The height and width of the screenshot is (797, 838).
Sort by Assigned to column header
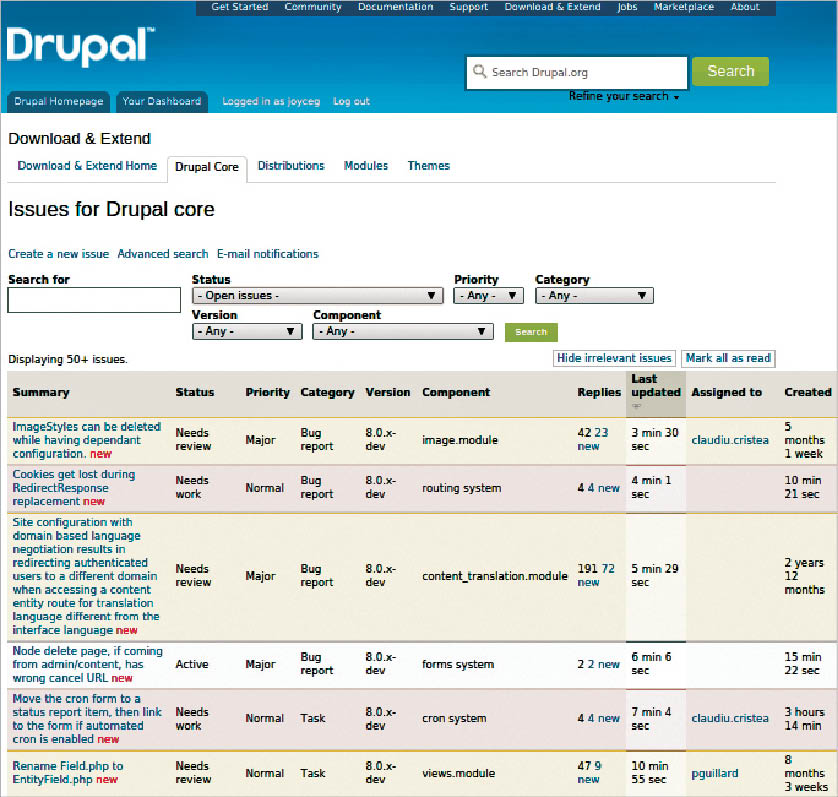tap(726, 392)
